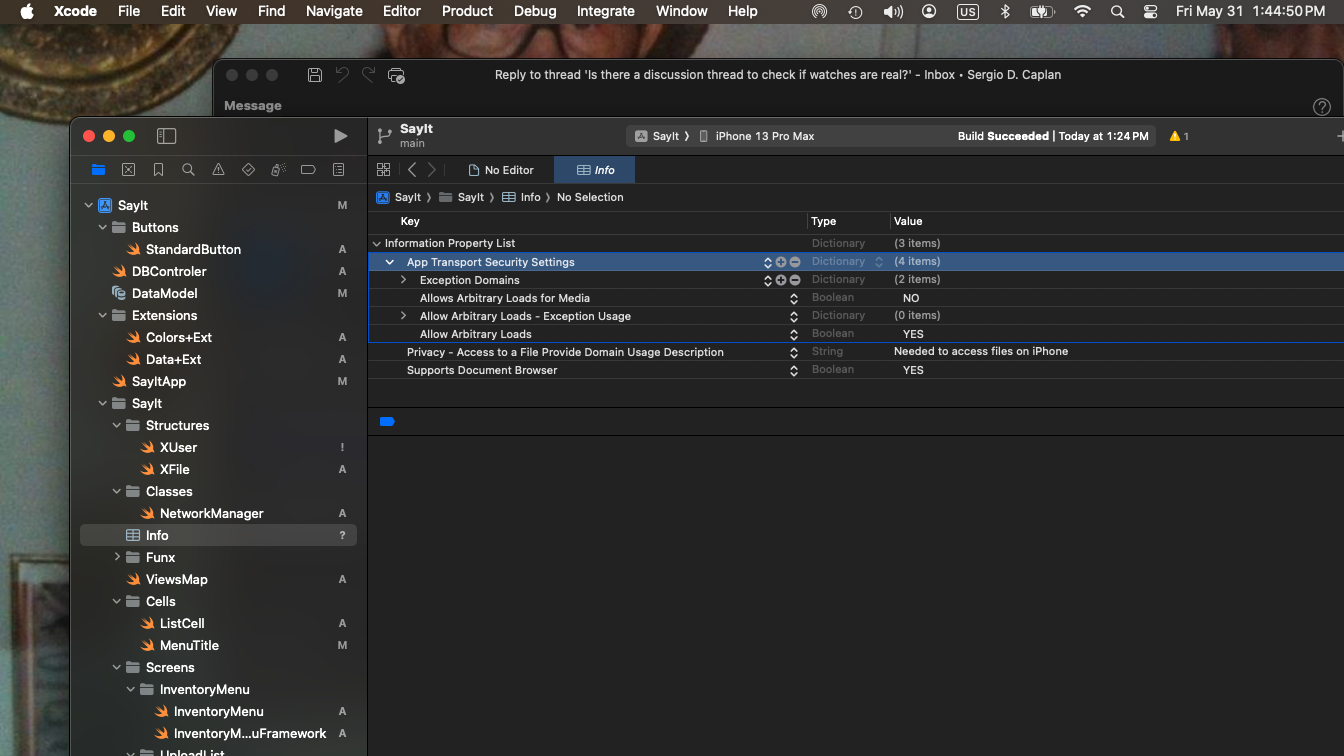Open the Project navigator folder icon
Screen dimensions: 1344x756
pos(98,170)
